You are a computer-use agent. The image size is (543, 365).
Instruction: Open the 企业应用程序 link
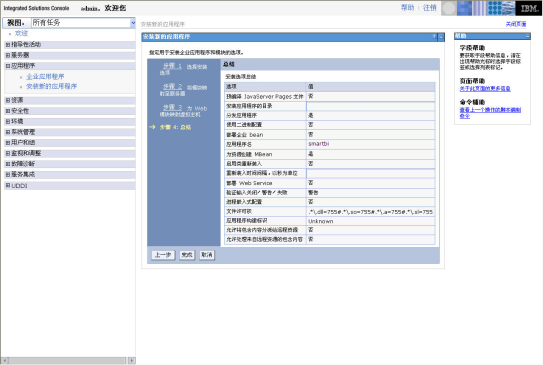[x=45, y=77]
